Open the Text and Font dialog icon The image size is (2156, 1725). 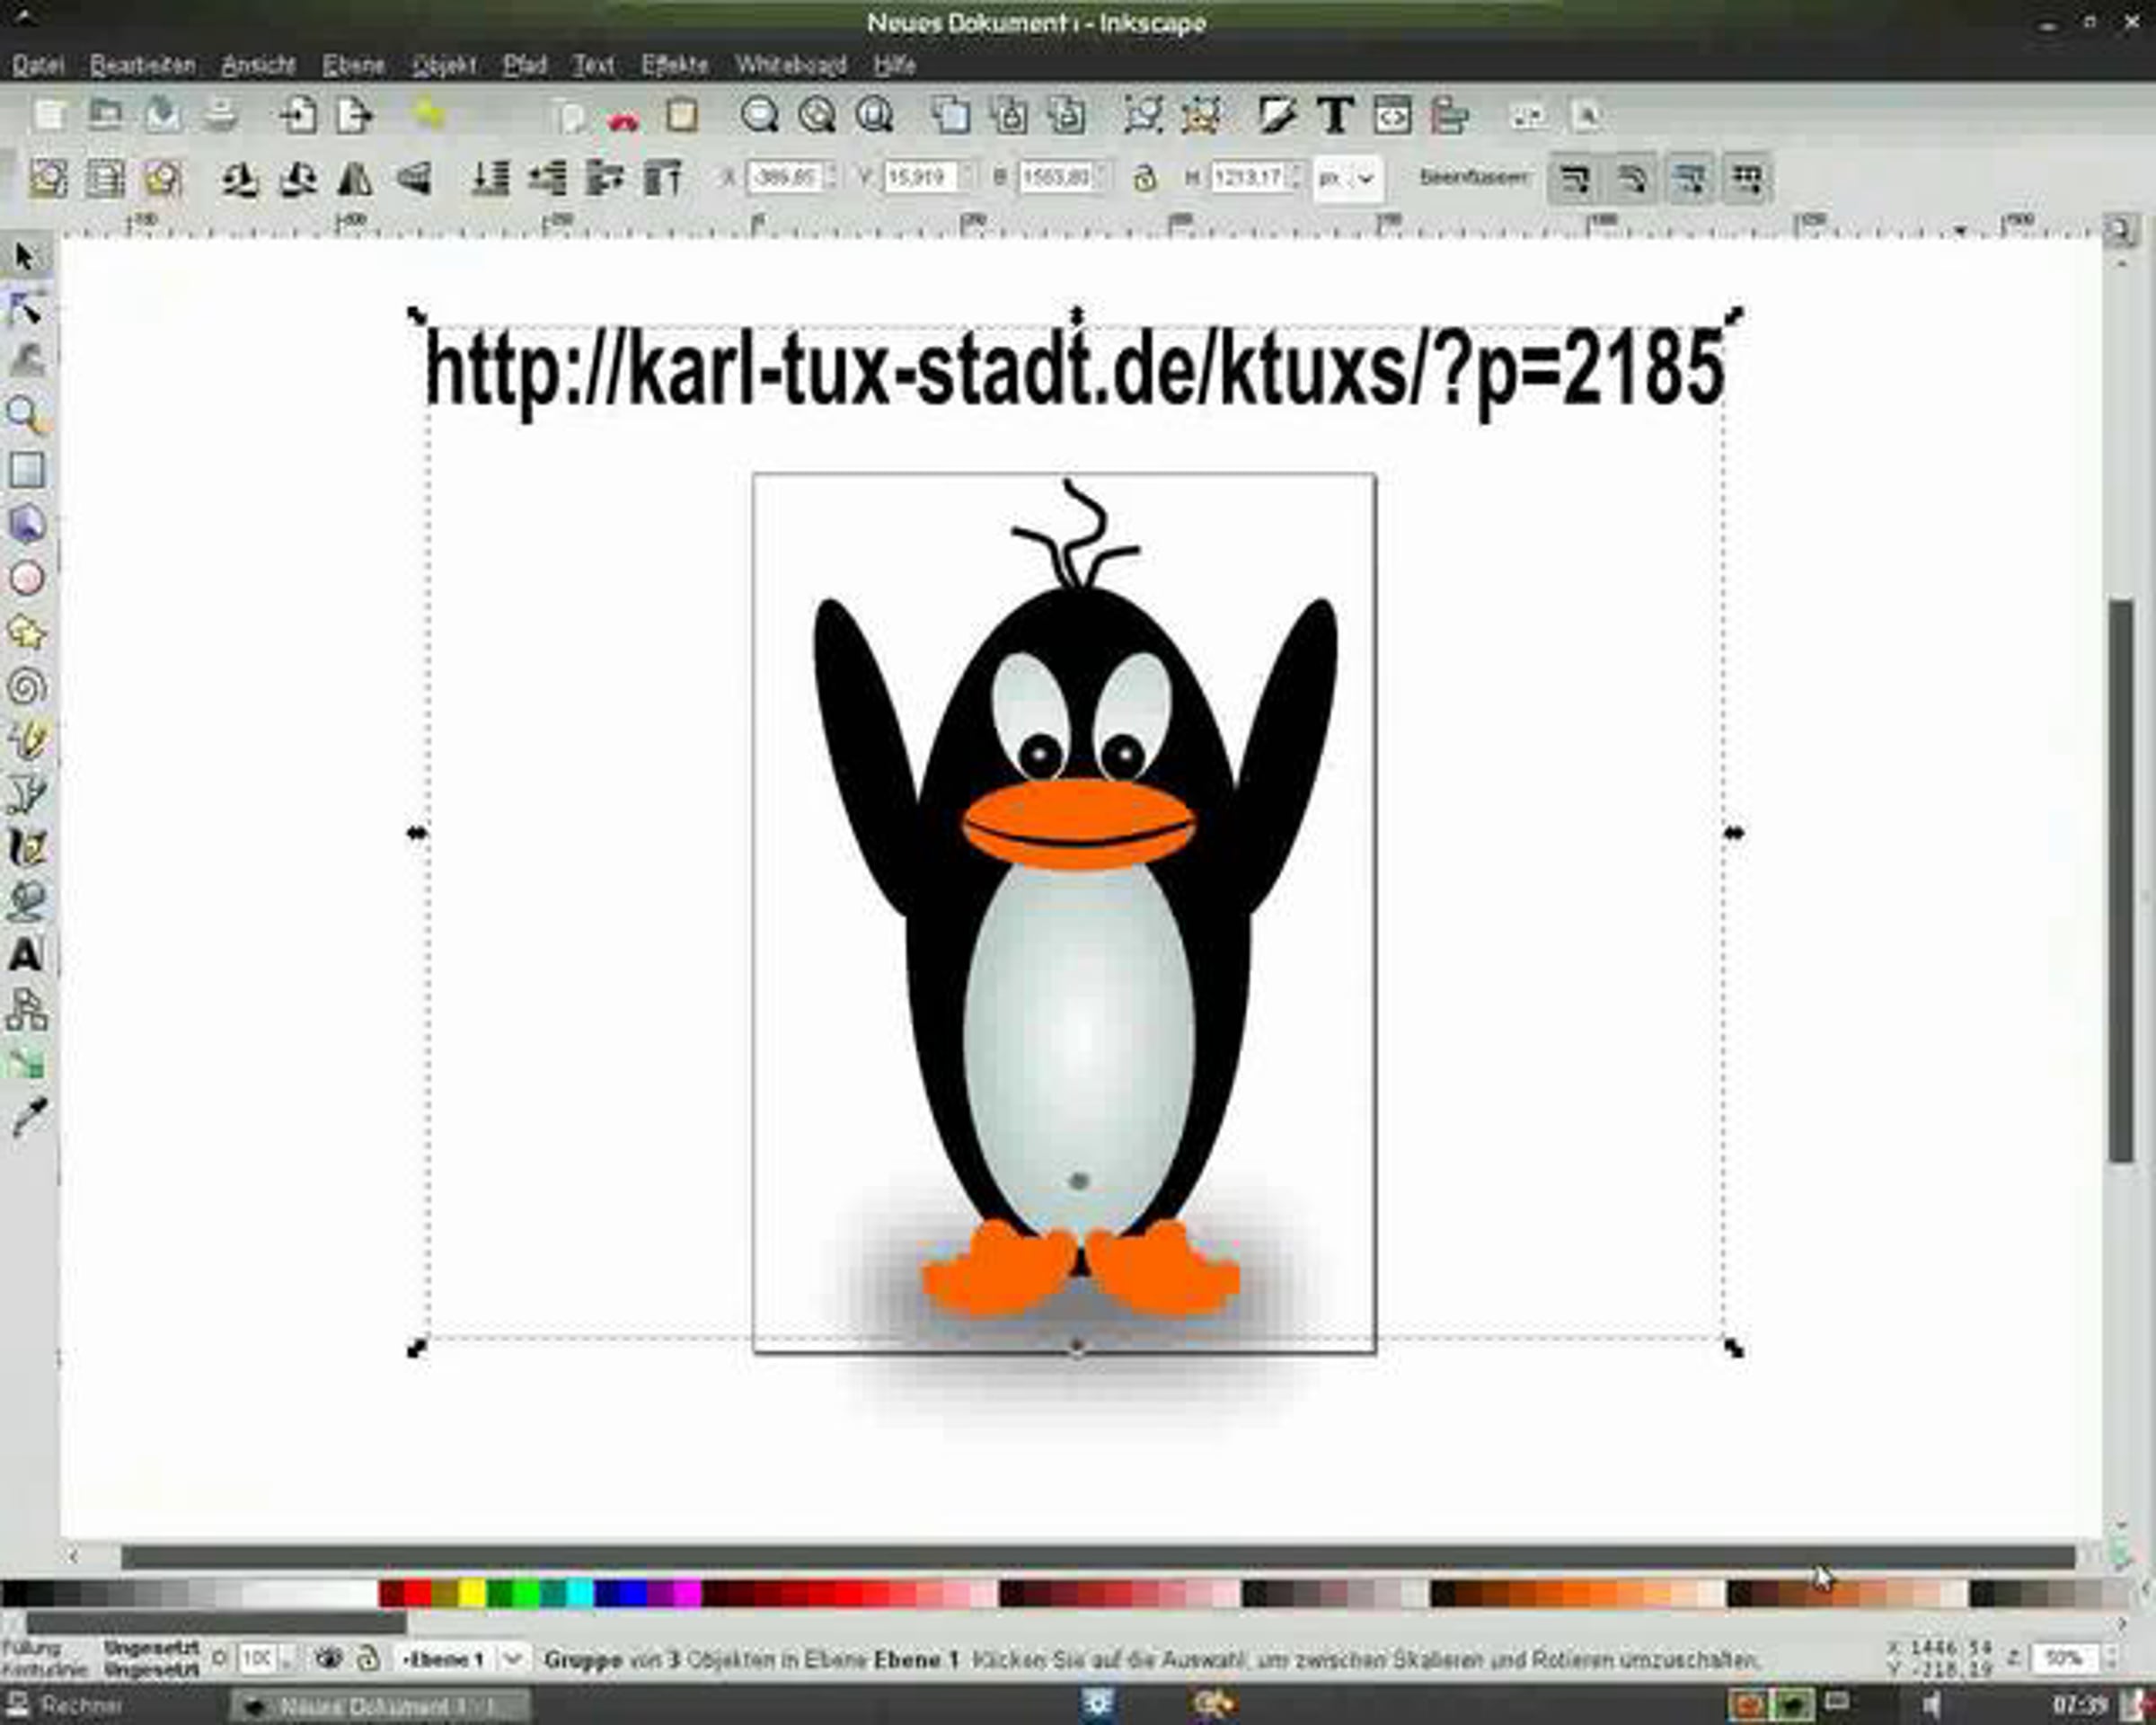pyautogui.click(x=1336, y=116)
